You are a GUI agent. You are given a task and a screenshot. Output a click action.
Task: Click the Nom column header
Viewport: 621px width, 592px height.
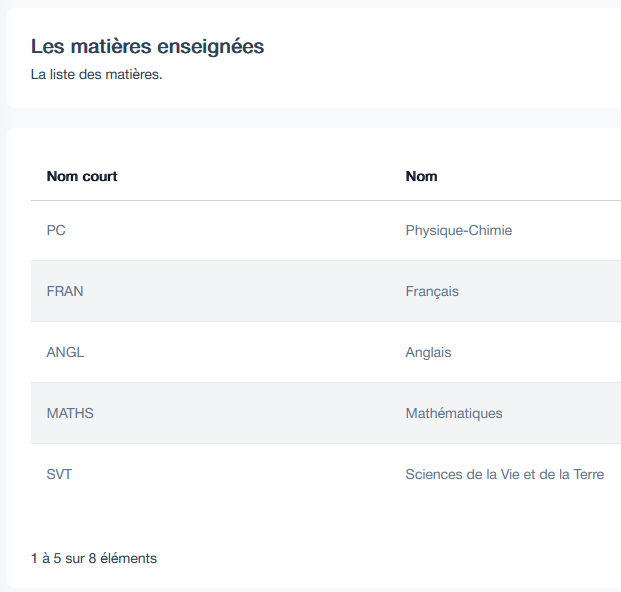click(421, 176)
